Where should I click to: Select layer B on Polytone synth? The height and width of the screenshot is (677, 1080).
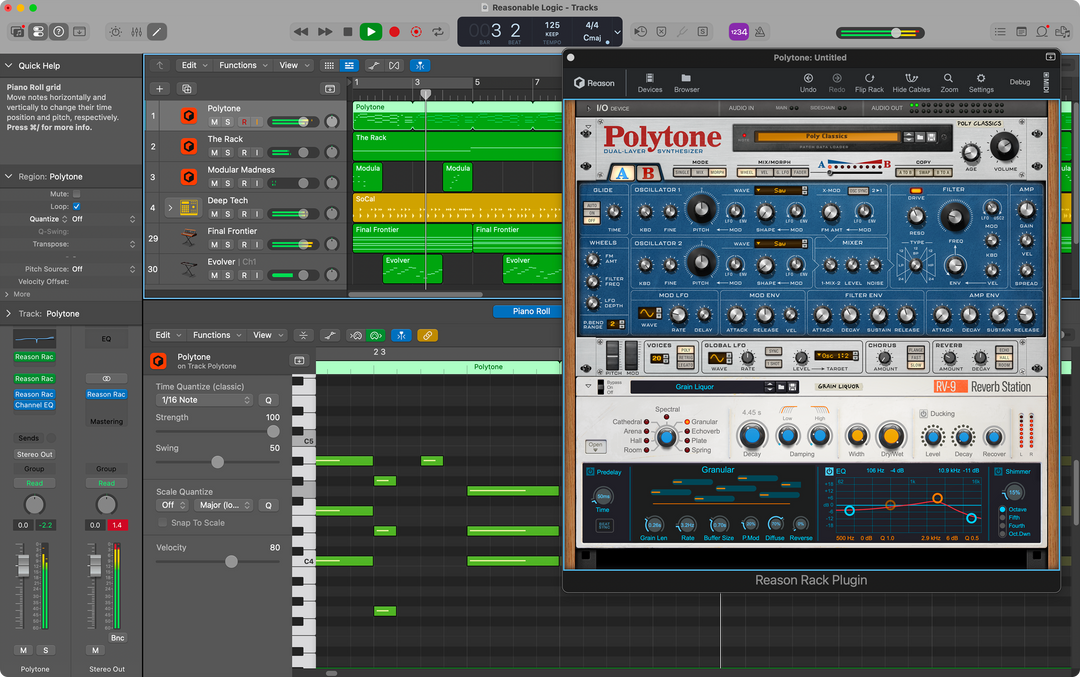point(648,174)
